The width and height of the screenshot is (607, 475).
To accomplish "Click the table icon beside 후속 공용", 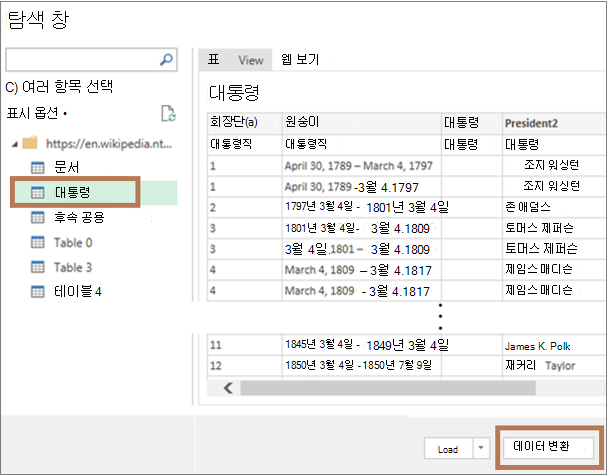I will 38,218.
